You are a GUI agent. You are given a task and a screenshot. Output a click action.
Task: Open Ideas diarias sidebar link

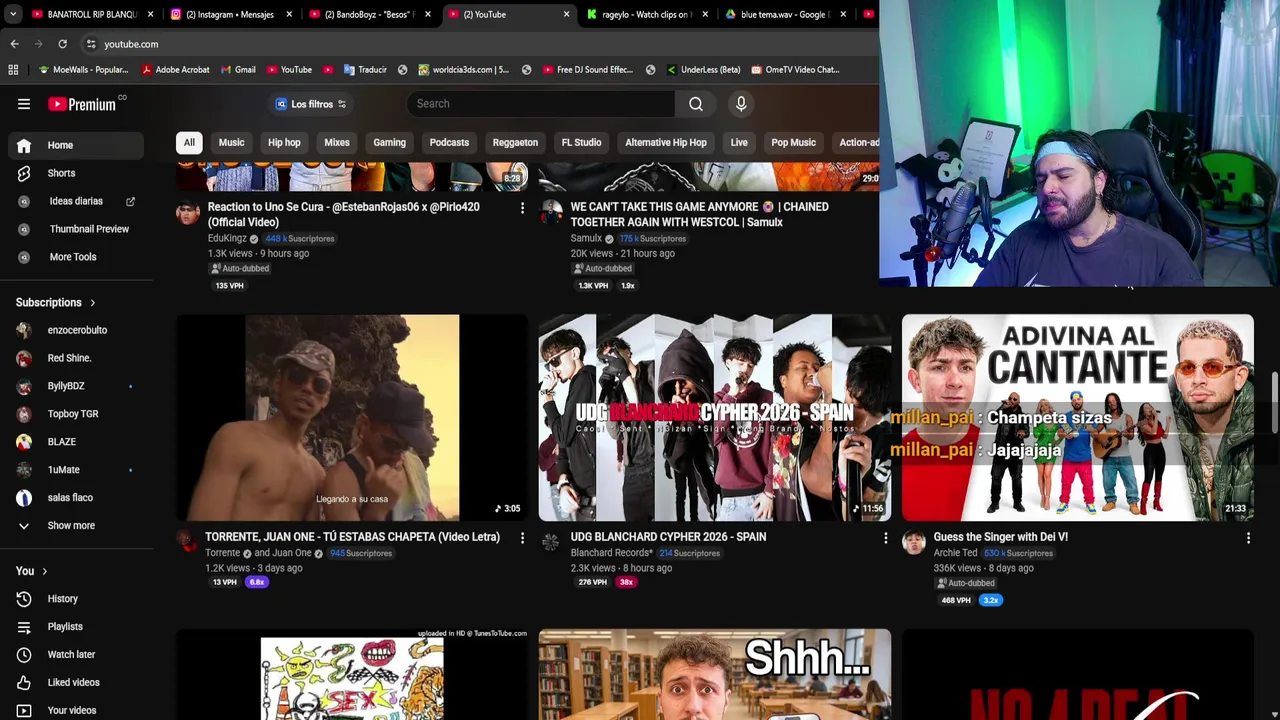coord(76,201)
